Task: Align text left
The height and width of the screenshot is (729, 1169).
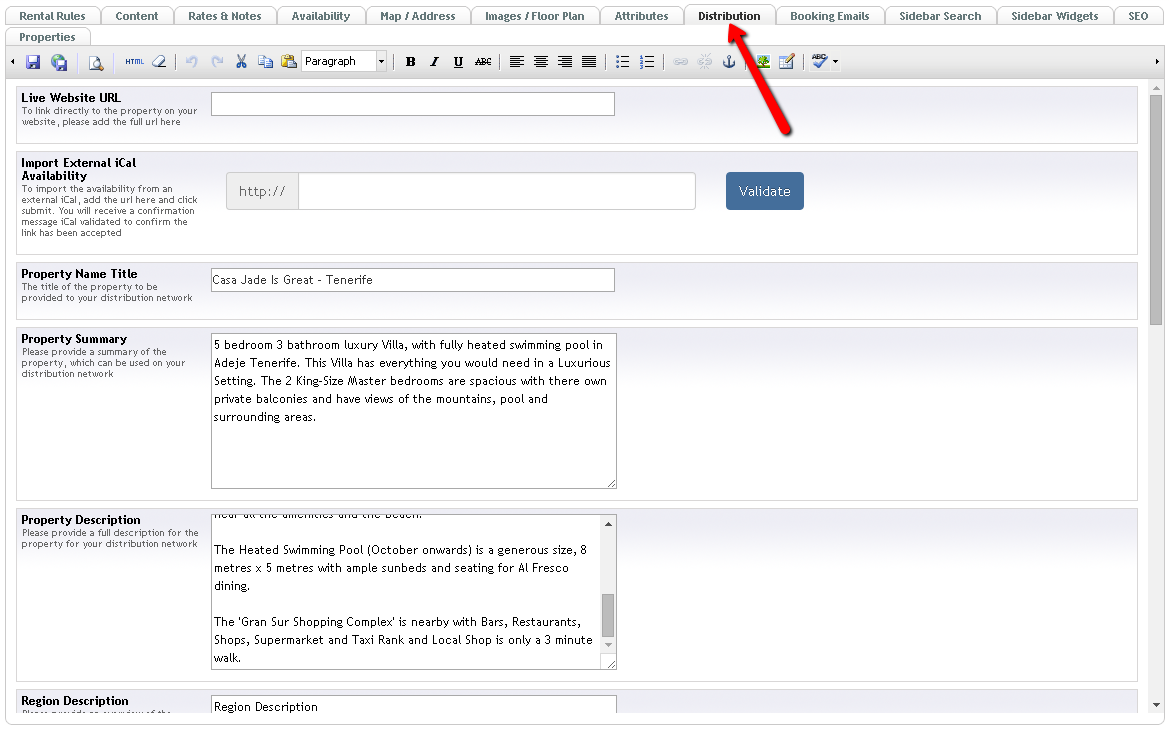Action: [x=517, y=62]
